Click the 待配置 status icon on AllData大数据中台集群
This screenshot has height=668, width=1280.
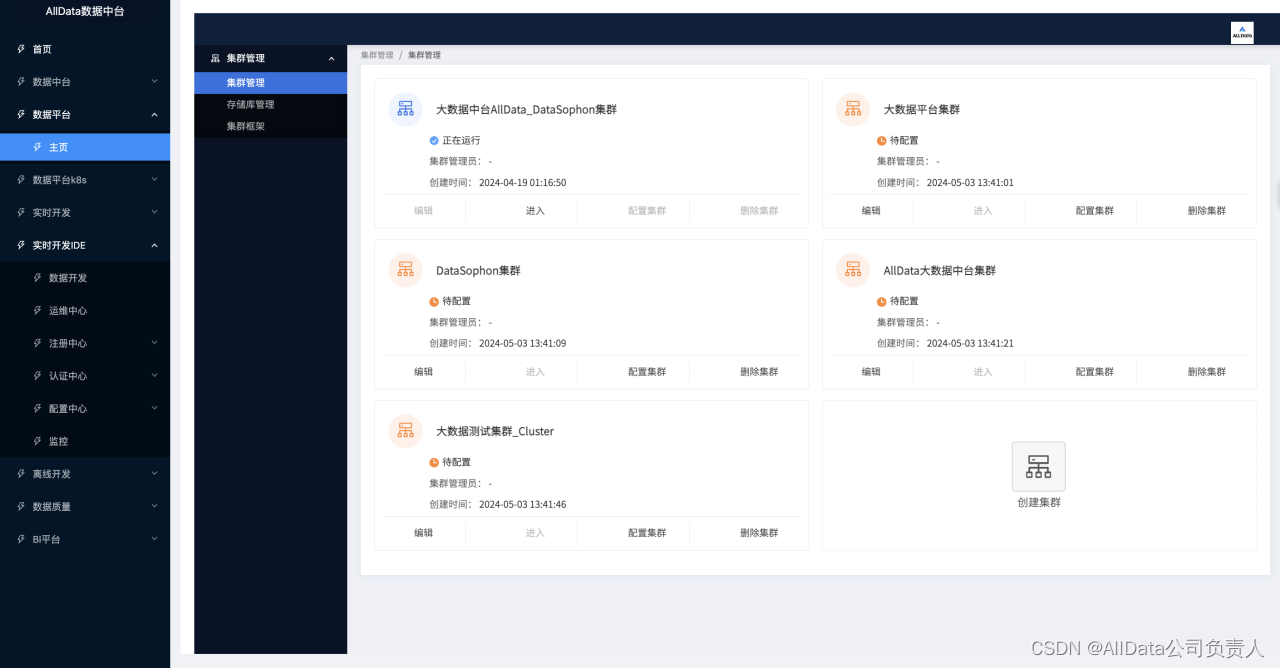point(882,302)
